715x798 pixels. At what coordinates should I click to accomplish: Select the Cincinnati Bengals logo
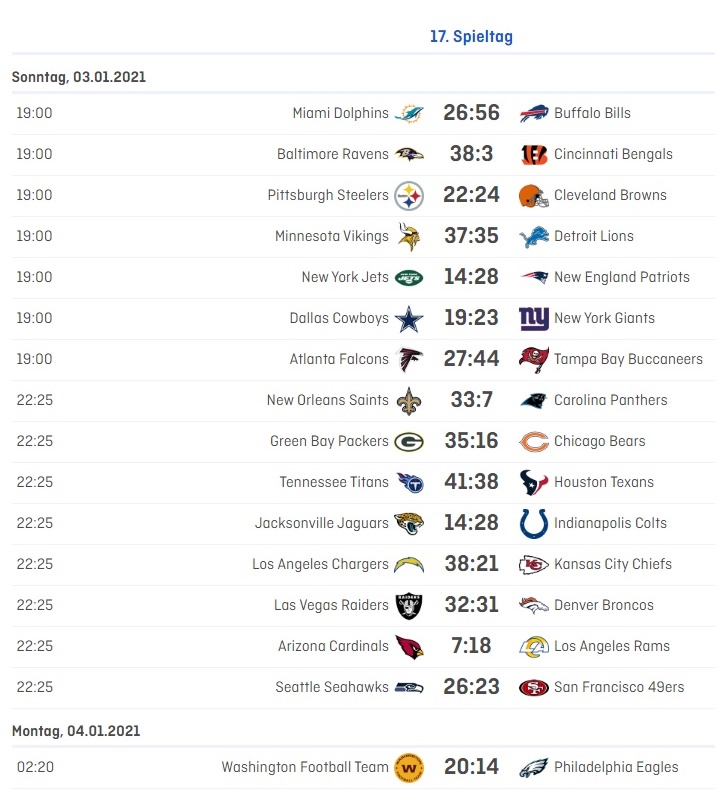[x=534, y=155]
